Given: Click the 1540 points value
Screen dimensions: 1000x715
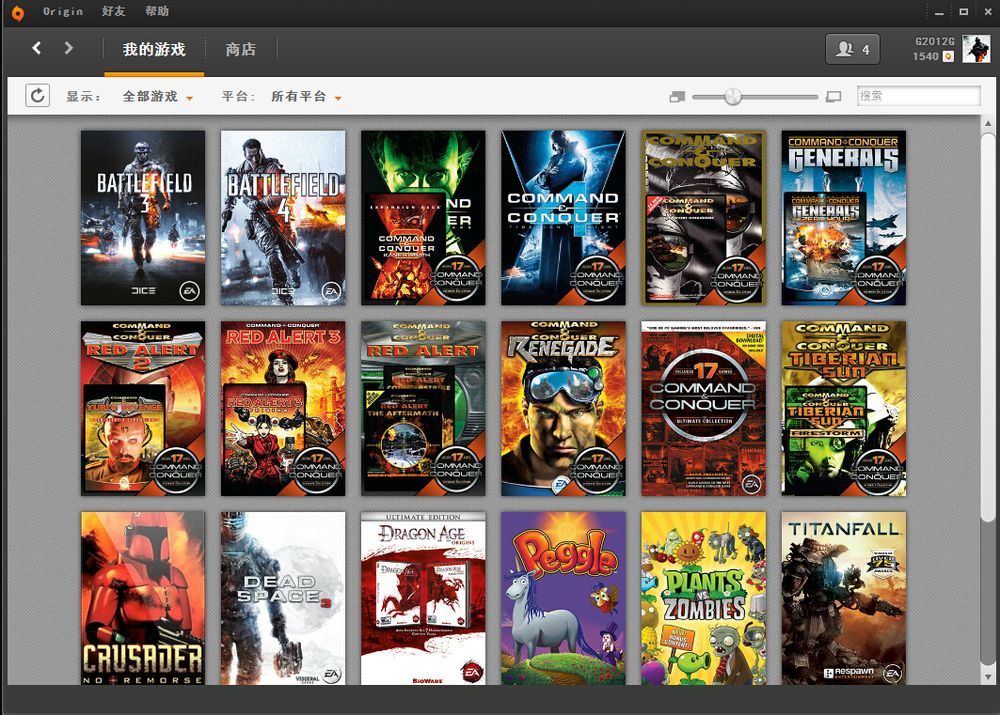Looking at the screenshot, I should pos(925,57).
